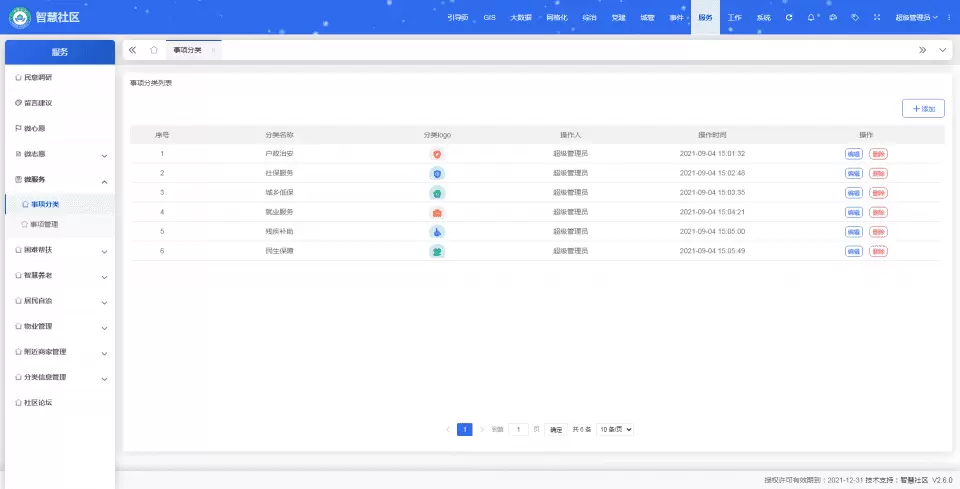Open 微心愿 in the sidebar
This screenshot has height=489, width=960.
[59, 129]
